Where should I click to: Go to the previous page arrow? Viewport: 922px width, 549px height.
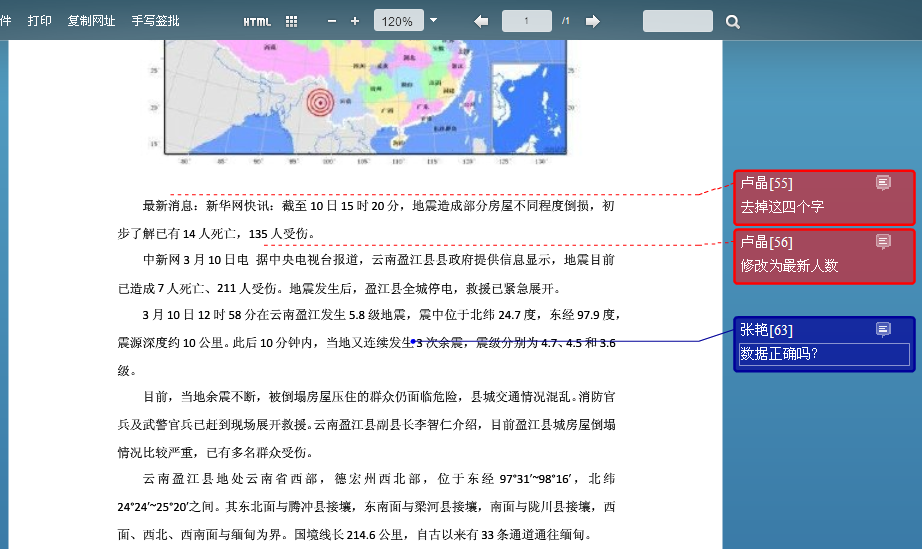(x=481, y=21)
